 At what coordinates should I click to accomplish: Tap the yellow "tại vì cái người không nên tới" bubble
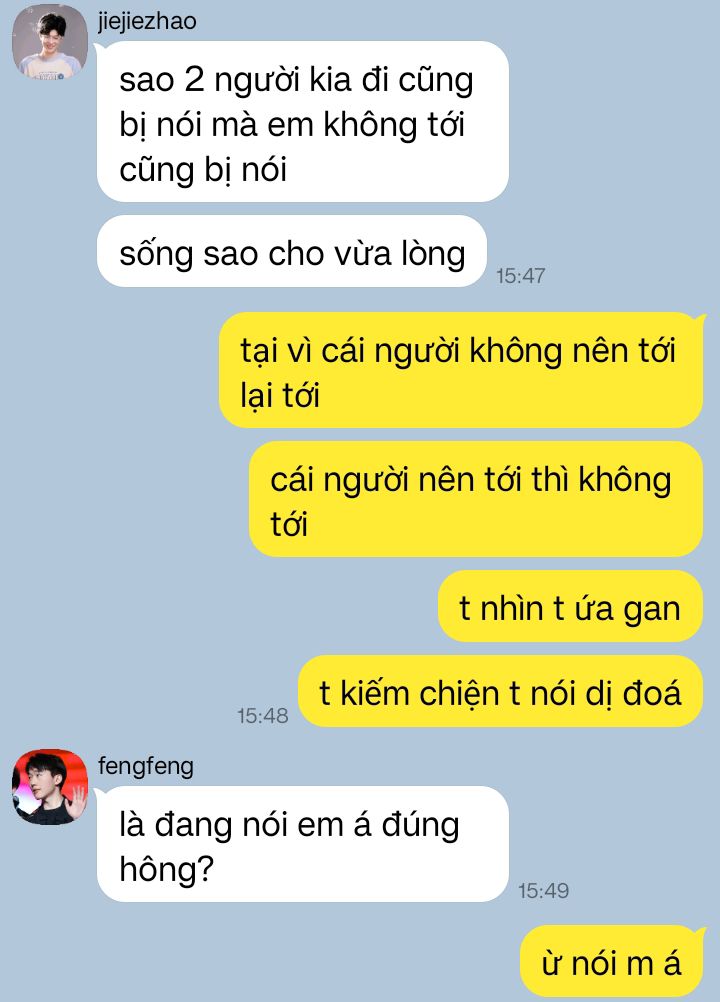tap(461, 370)
